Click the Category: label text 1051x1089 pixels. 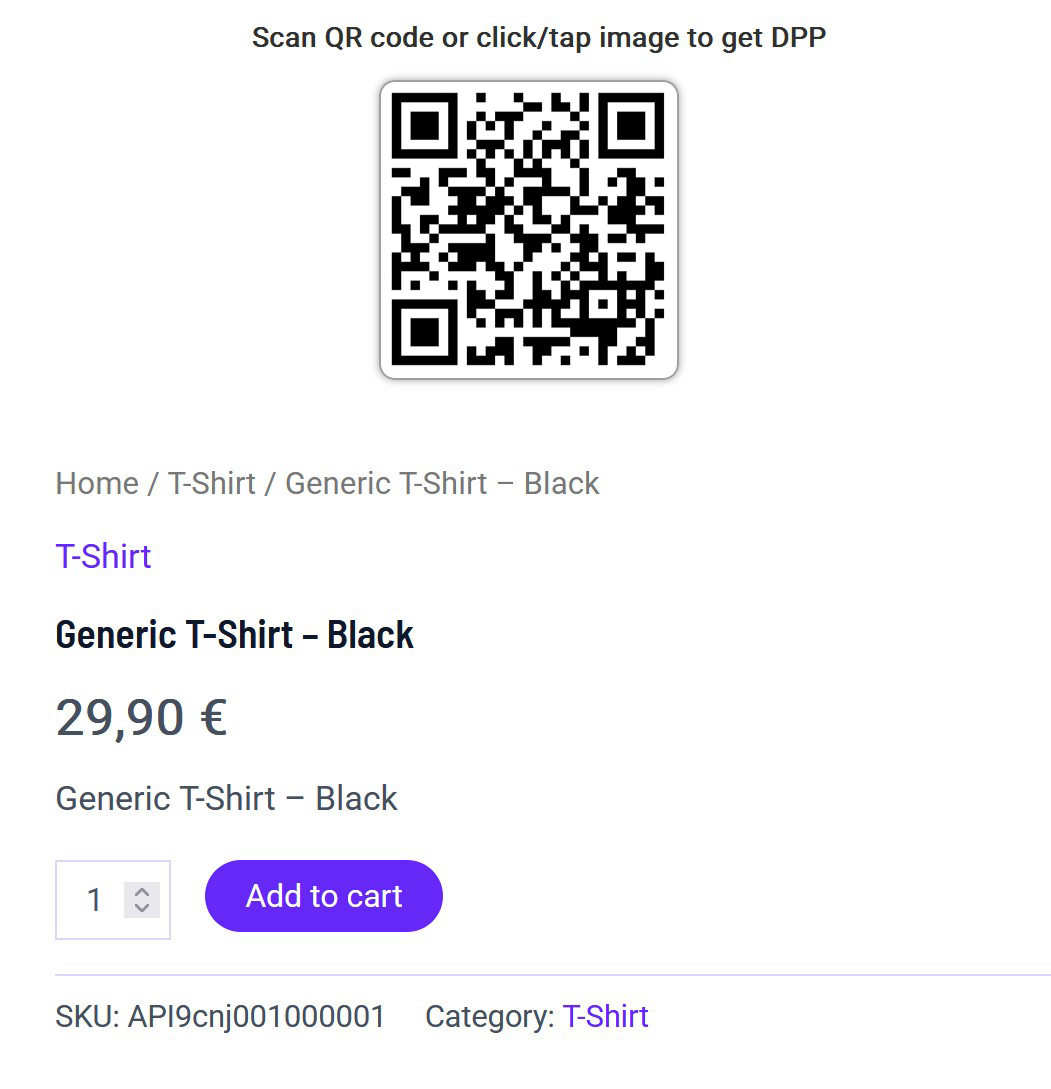[489, 1016]
